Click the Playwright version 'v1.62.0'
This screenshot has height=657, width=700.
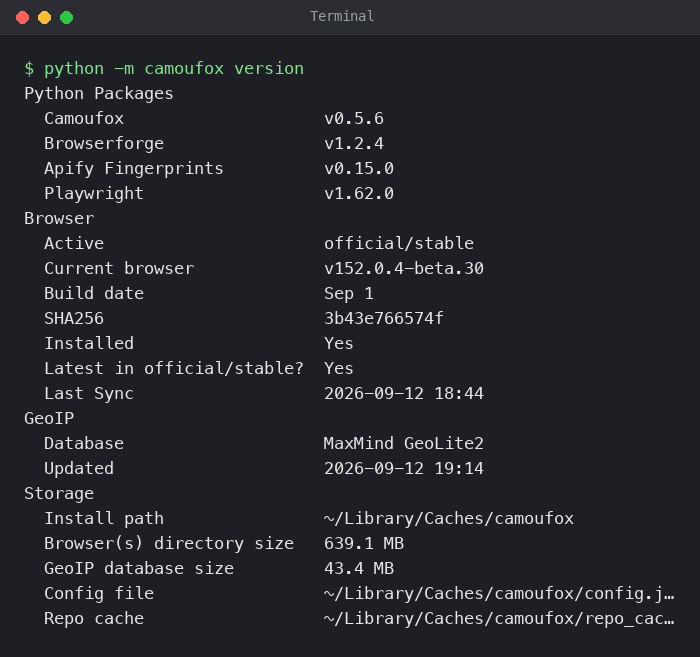359,194
